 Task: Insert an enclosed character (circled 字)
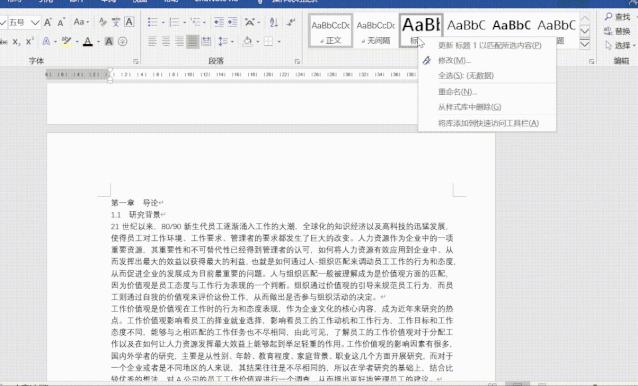122,41
